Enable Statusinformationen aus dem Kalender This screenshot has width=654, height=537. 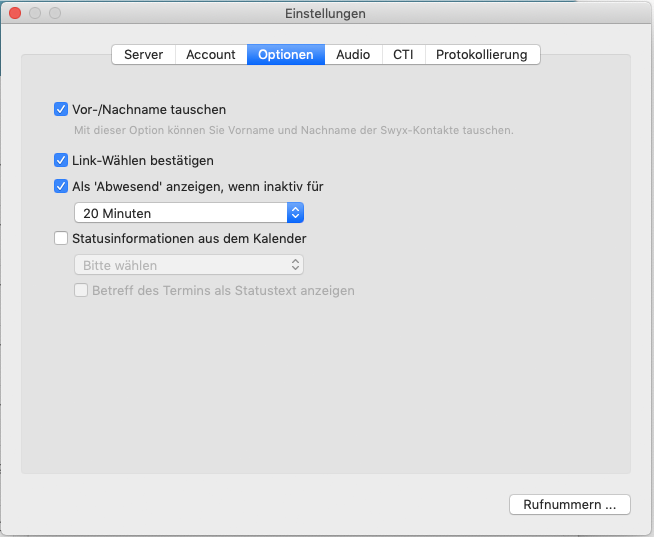tap(61, 239)
